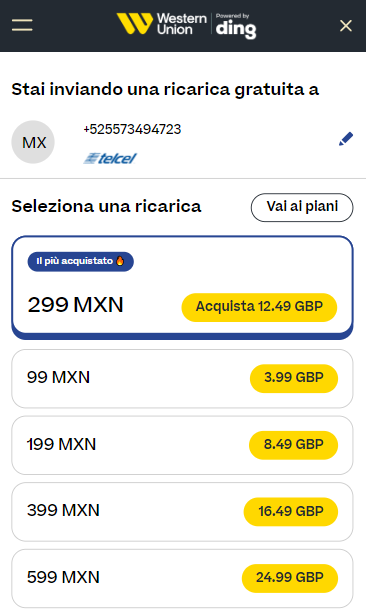
Task: Choose the 199 MXN top-up card
Action: [x=182, y=445]
